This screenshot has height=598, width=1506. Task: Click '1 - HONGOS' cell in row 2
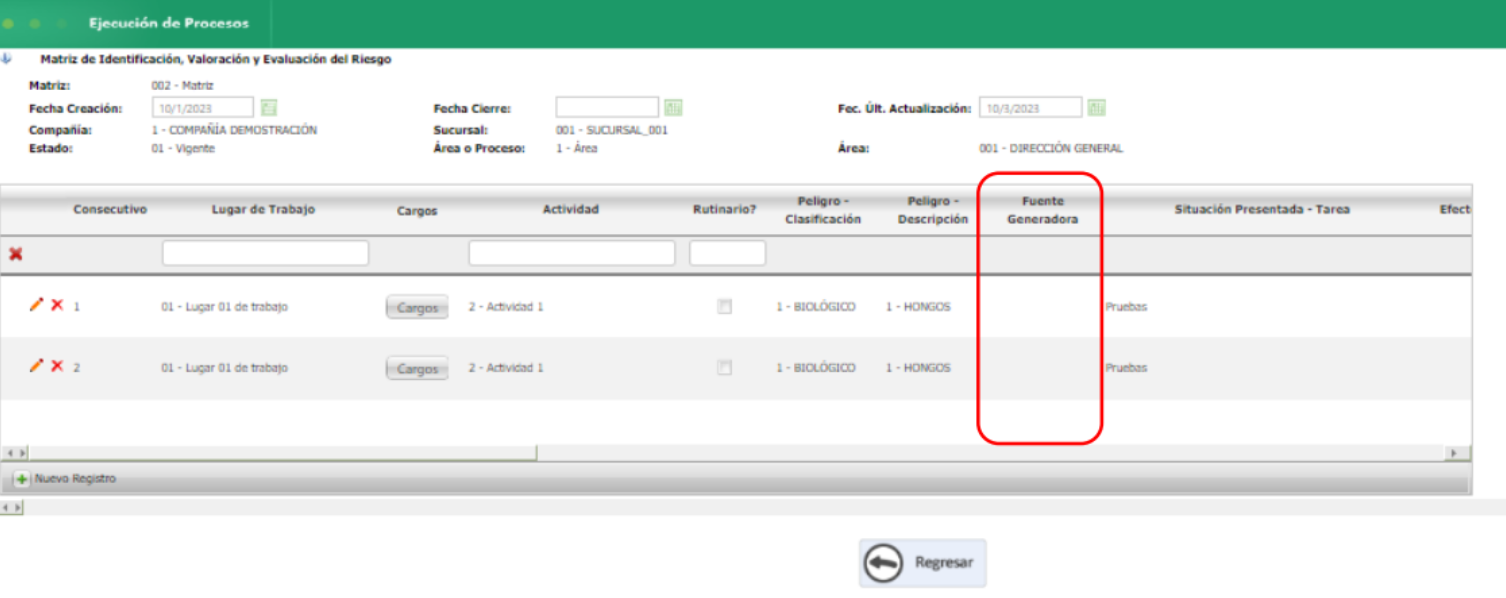click(x=918, y=368)
